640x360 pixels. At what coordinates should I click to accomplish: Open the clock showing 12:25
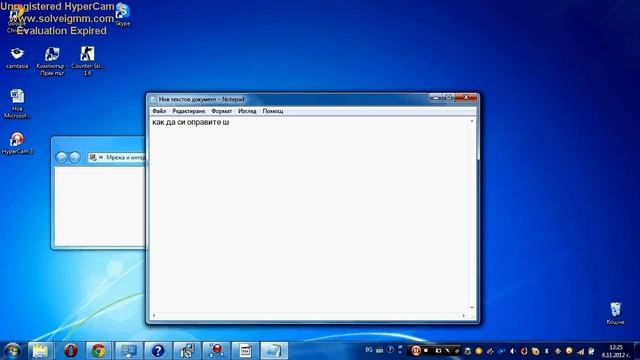coord(616,351)
